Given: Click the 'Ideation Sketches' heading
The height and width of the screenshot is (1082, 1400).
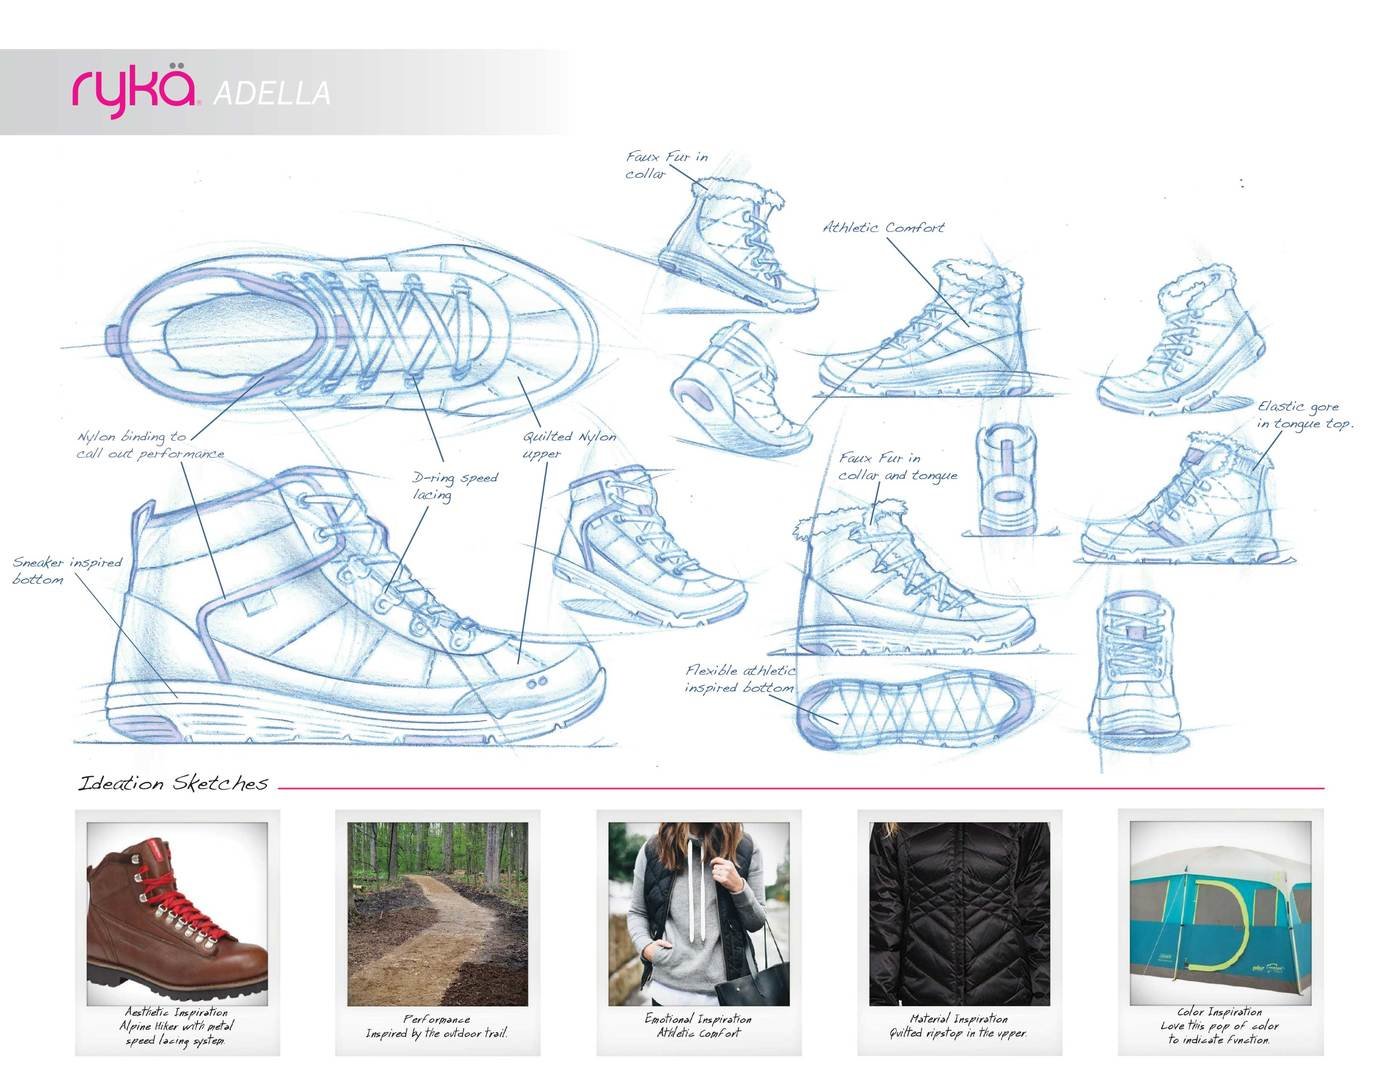Looking at the screenshot, I should click(x=173, y=783).
